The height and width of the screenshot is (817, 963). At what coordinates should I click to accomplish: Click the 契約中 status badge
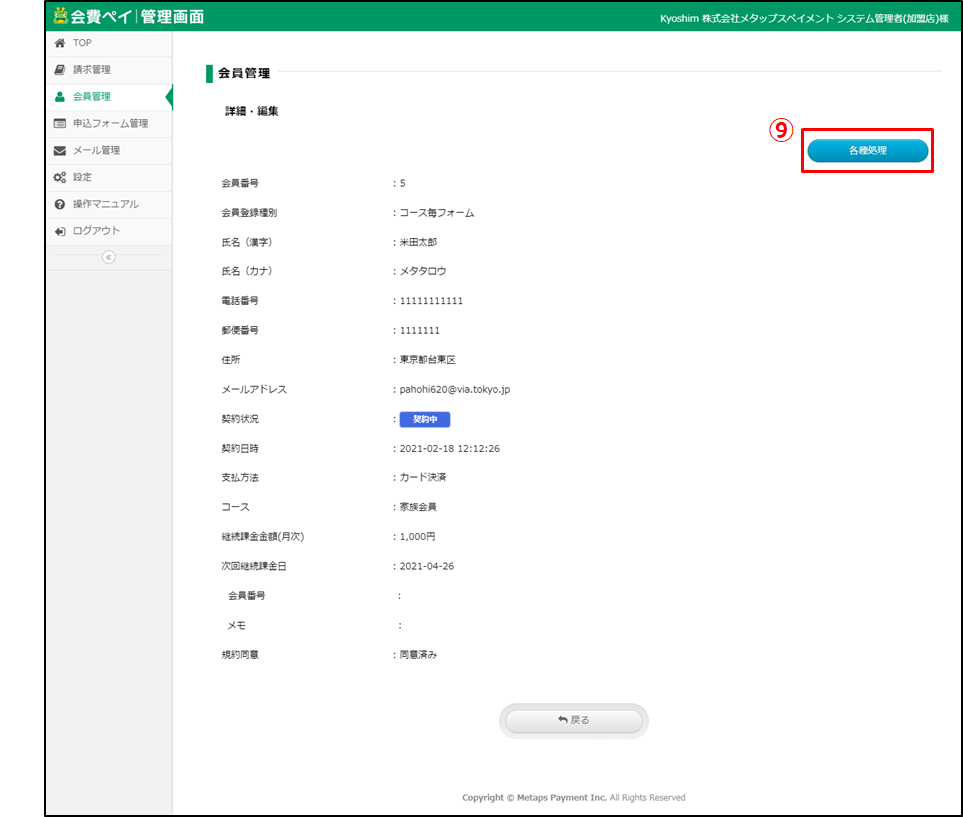tap(424, 420)
